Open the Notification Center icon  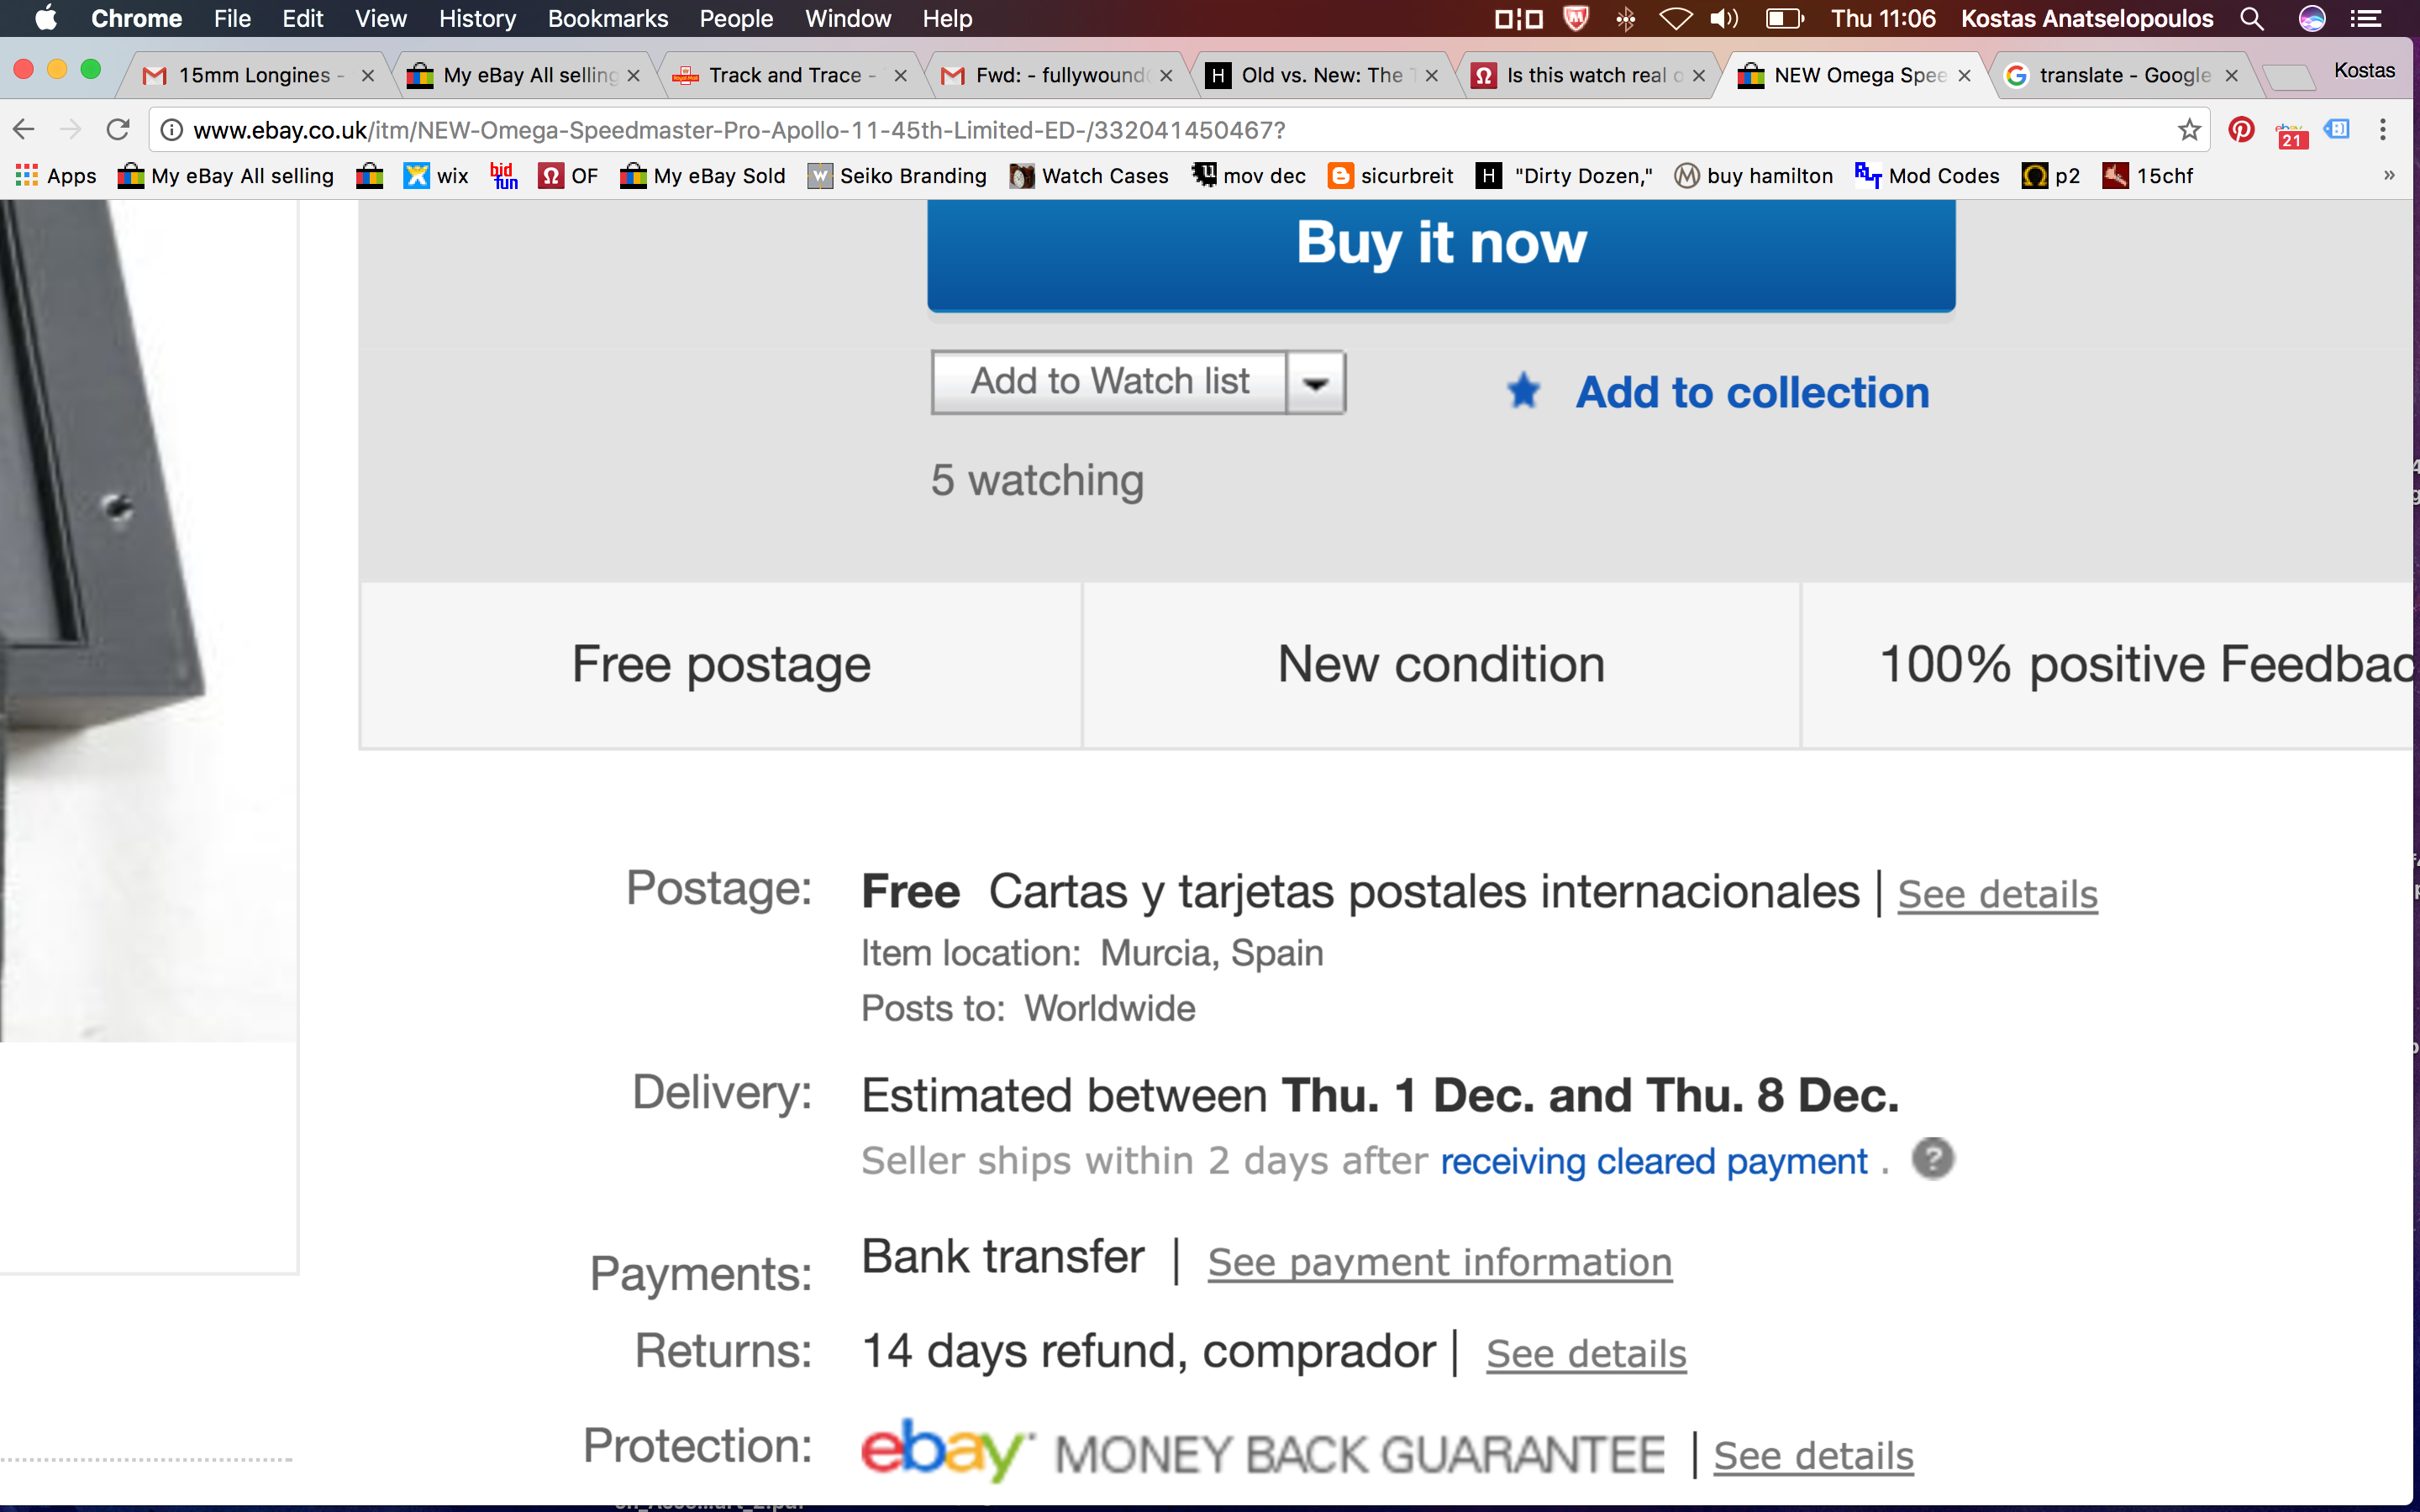tap(2365, 19)
